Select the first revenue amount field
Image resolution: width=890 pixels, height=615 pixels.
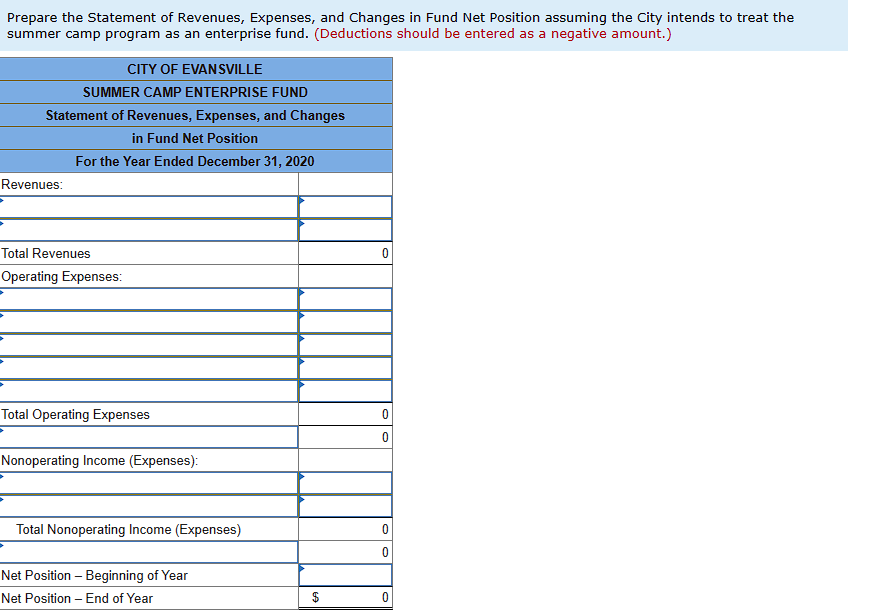click(x=345, y=207)
